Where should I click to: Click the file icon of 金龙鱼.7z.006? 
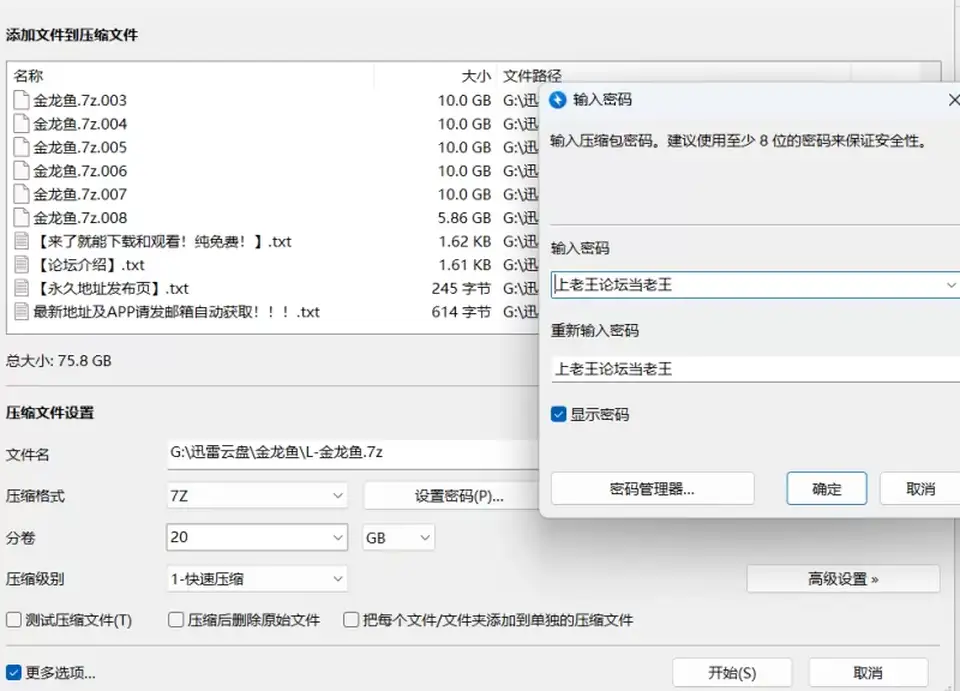(x=21, y=171)
